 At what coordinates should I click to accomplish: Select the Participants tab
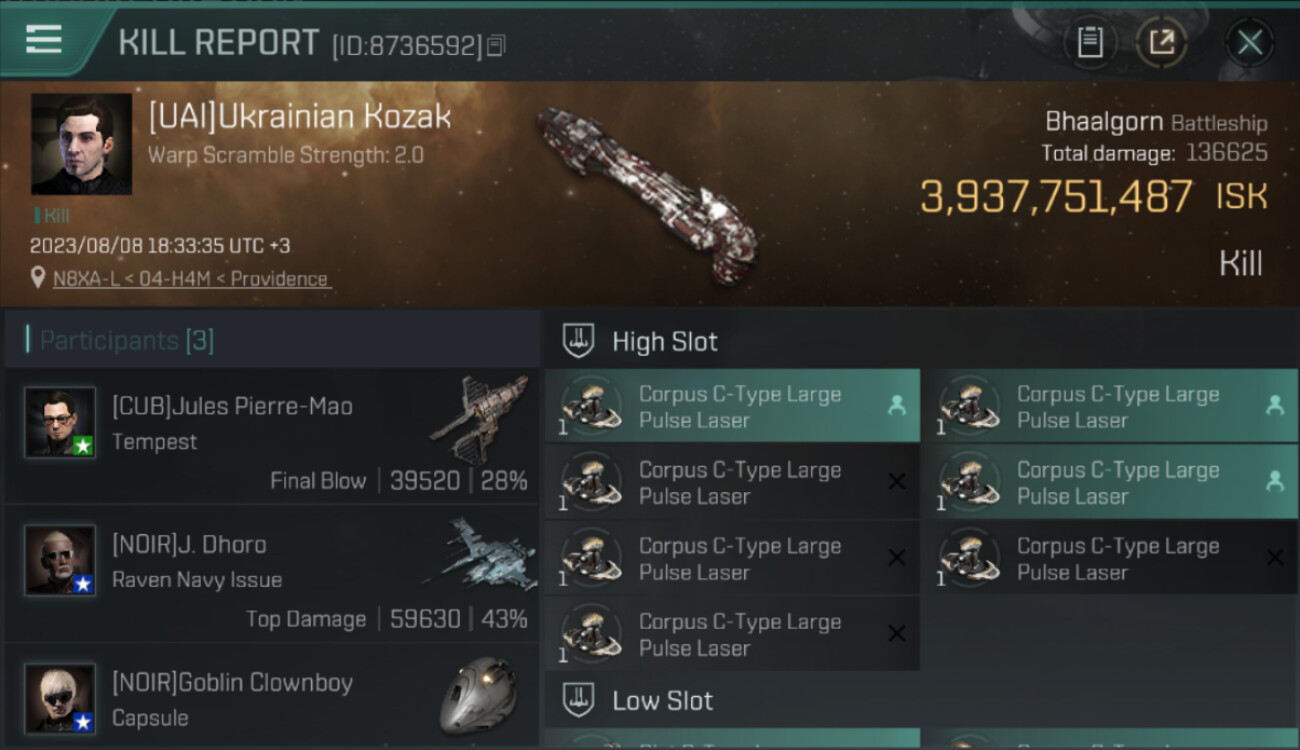coord(126,340)
